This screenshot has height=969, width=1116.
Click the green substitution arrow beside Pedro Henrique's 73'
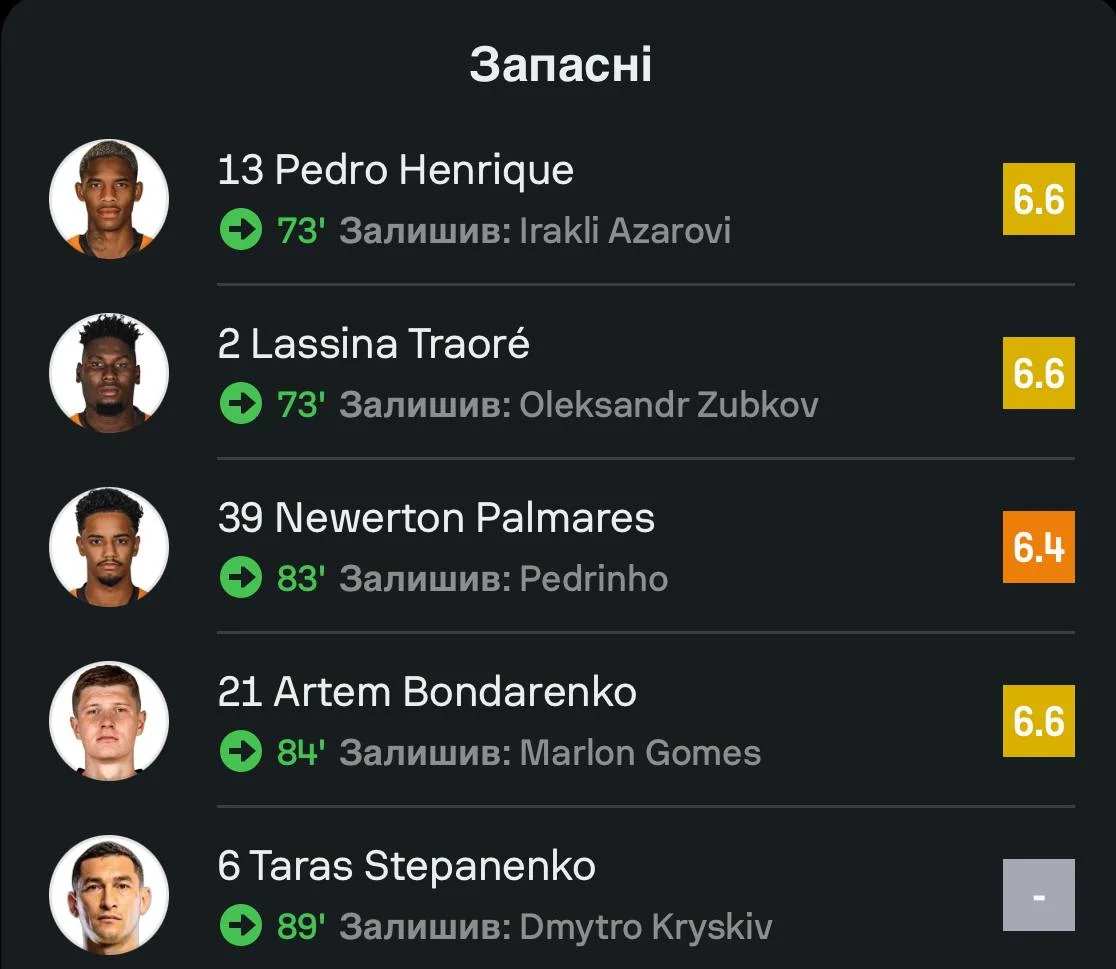tap(240, 231)
